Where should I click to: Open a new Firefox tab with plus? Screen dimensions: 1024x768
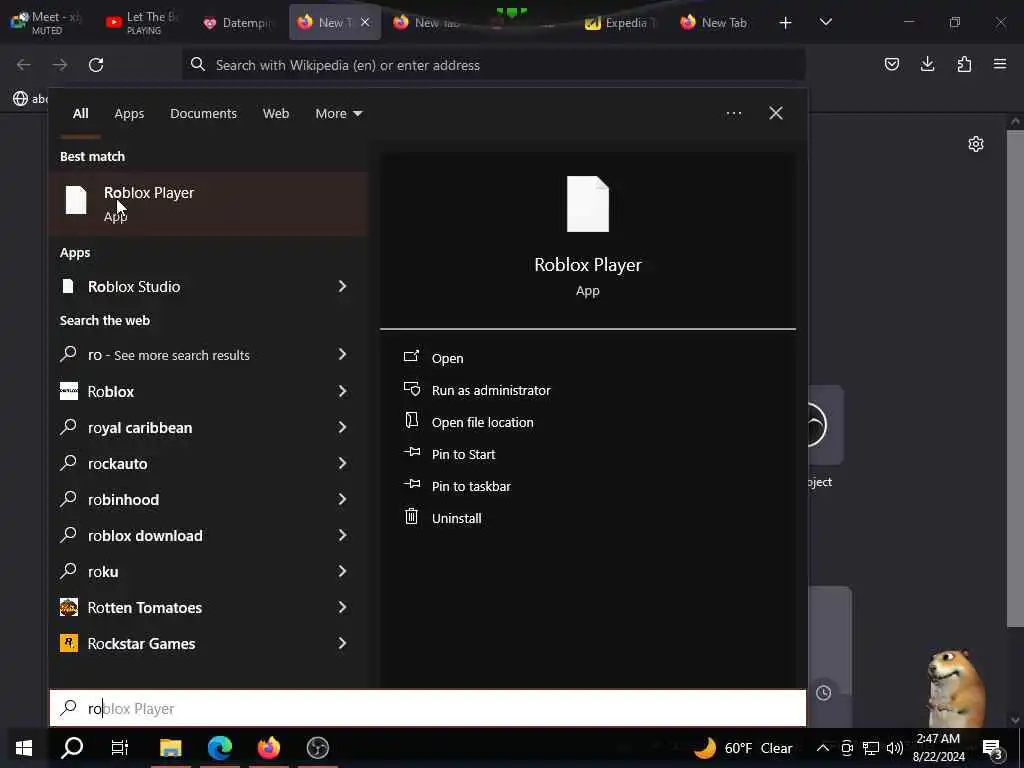786,23
